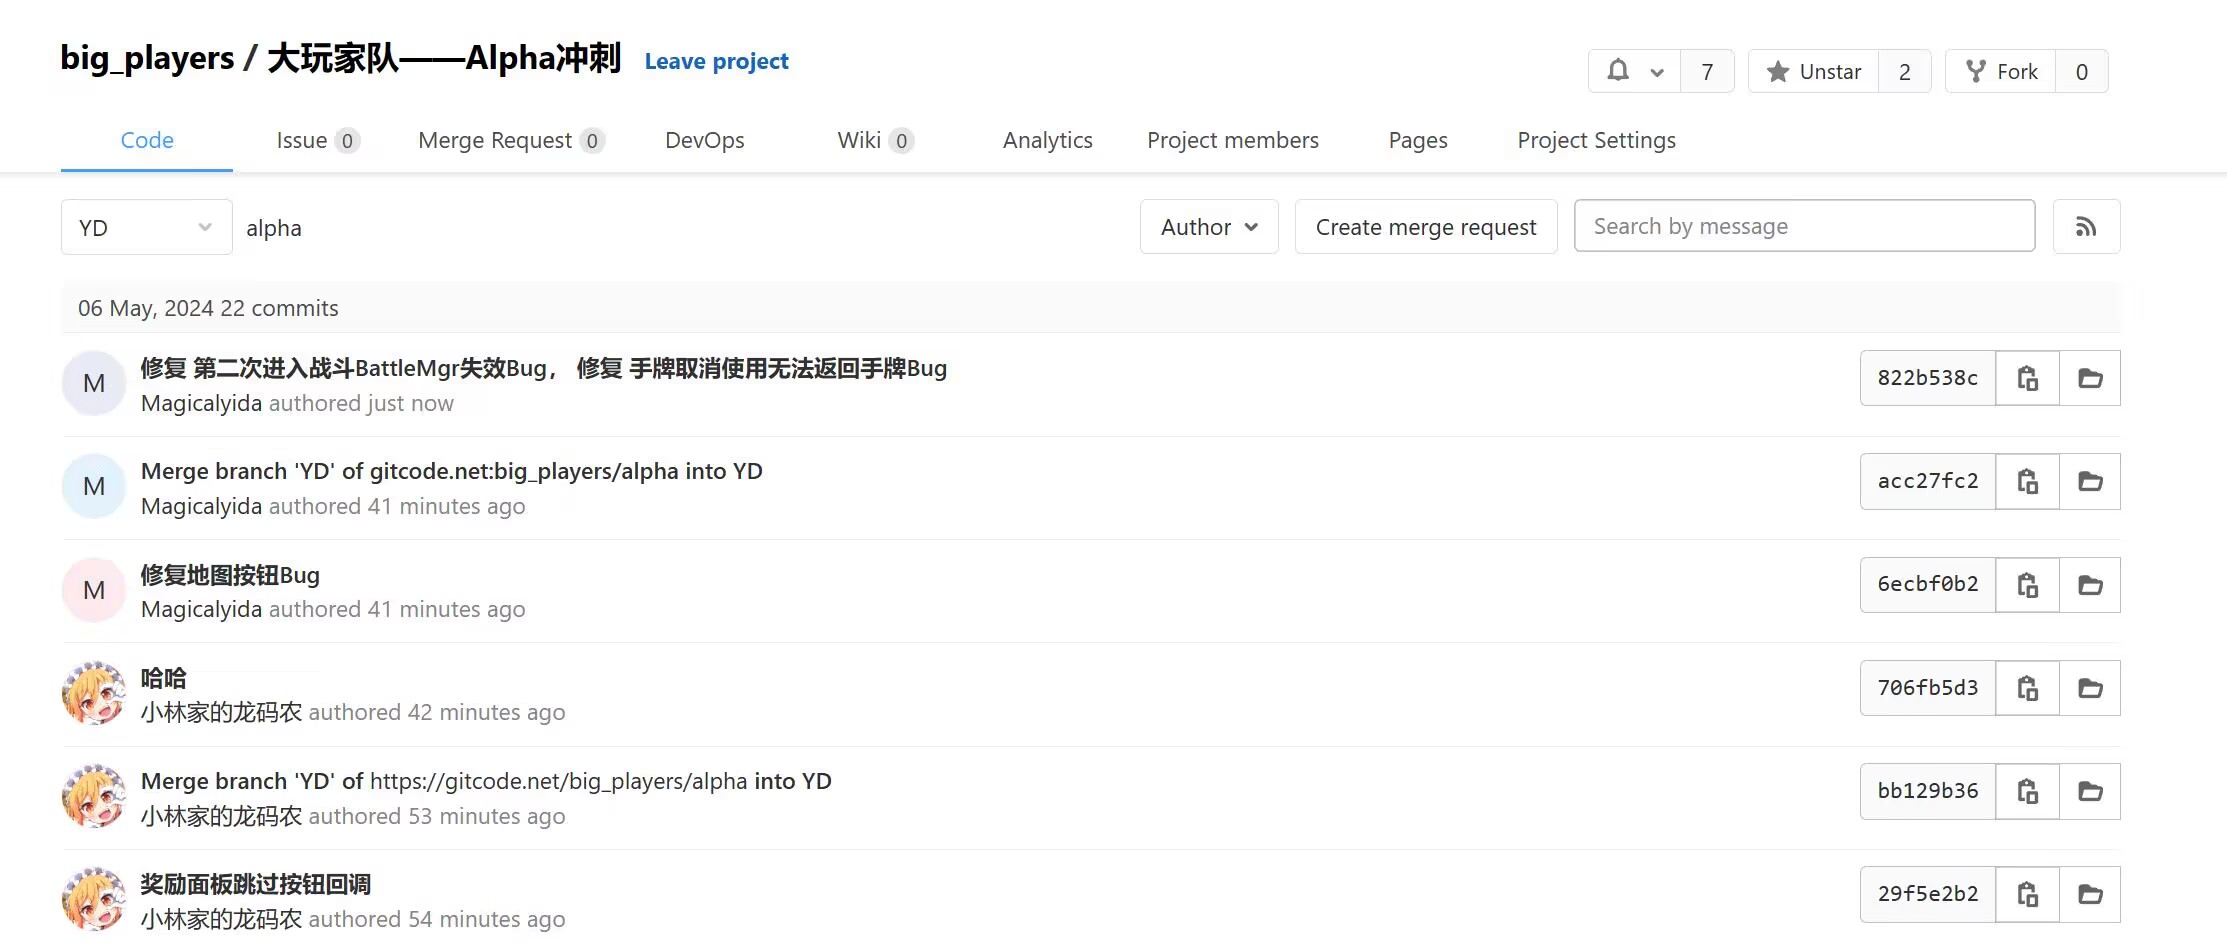Browse files at commit 6ecbf0b2
2227x949 pixels.
tap(2090, 585)
